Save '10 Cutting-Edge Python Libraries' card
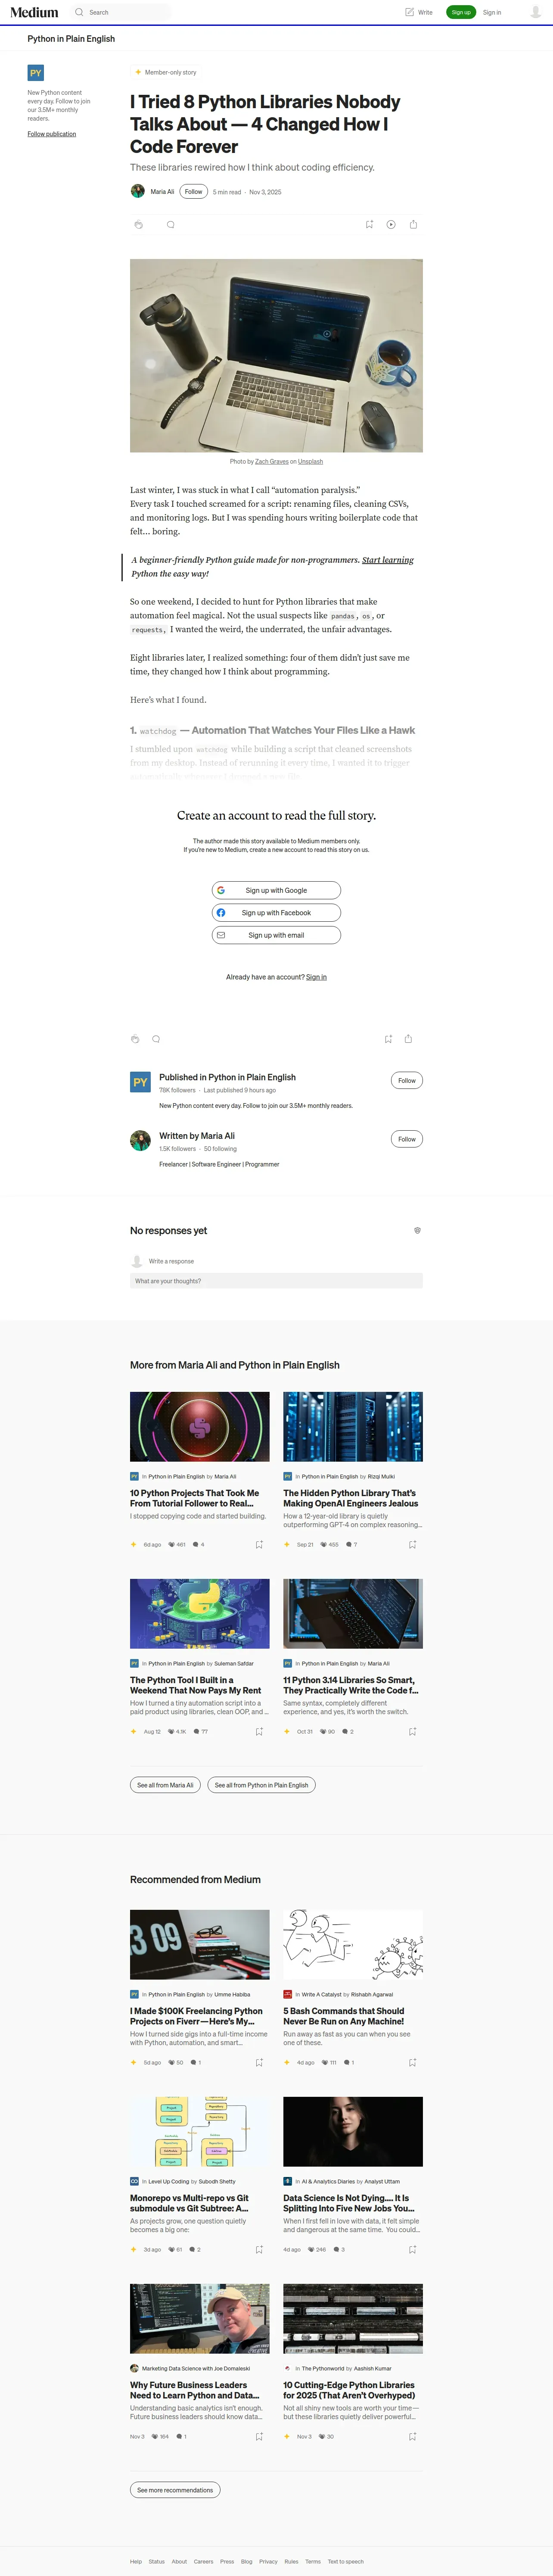This screenshot has width=553, height=2576. (x=412, y=2437)
